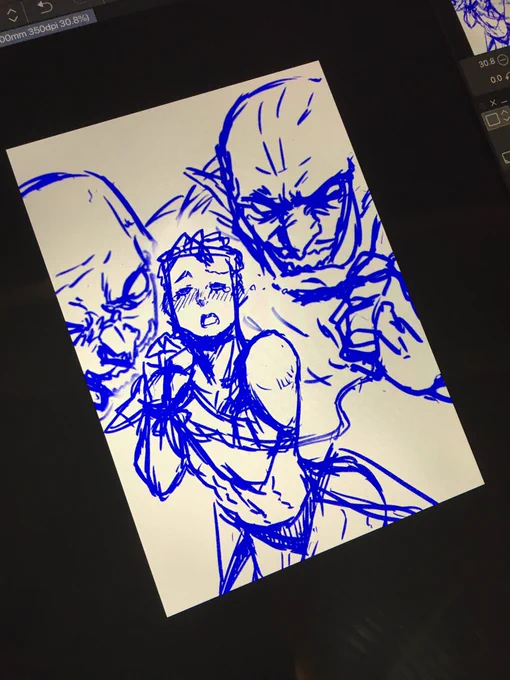The height and width of the screenshot is (680, 510).
Task: Click the up/down chevron icon left of Undo
Action: (x=12, y=15)
